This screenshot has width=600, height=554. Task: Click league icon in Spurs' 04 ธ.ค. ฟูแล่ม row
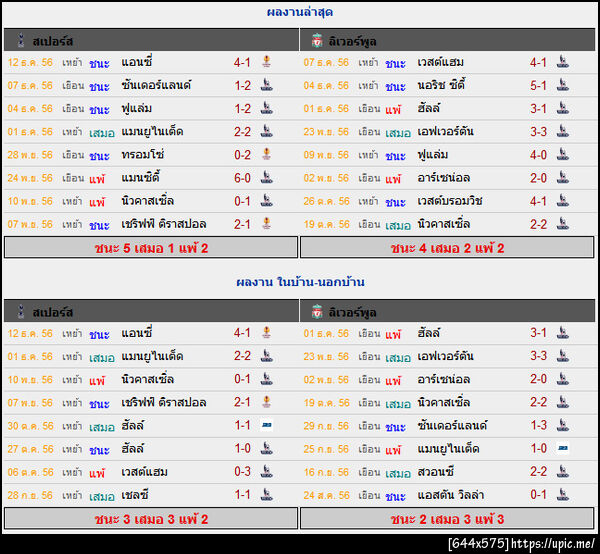266,108
